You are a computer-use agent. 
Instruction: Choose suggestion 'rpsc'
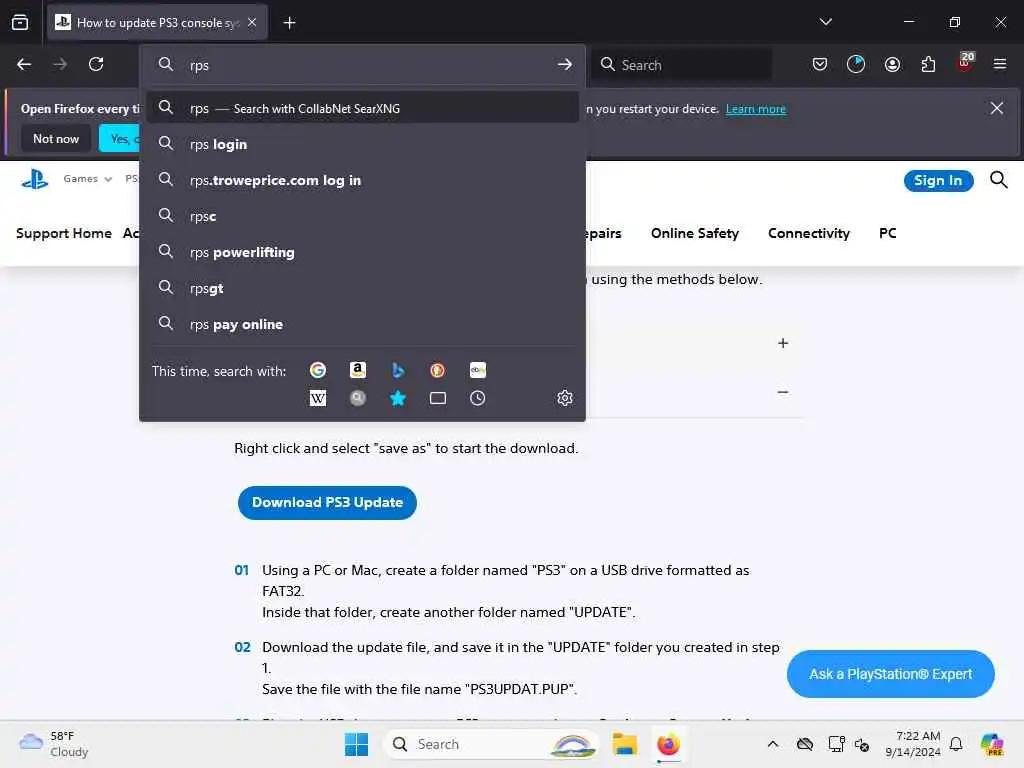[362, 216]
